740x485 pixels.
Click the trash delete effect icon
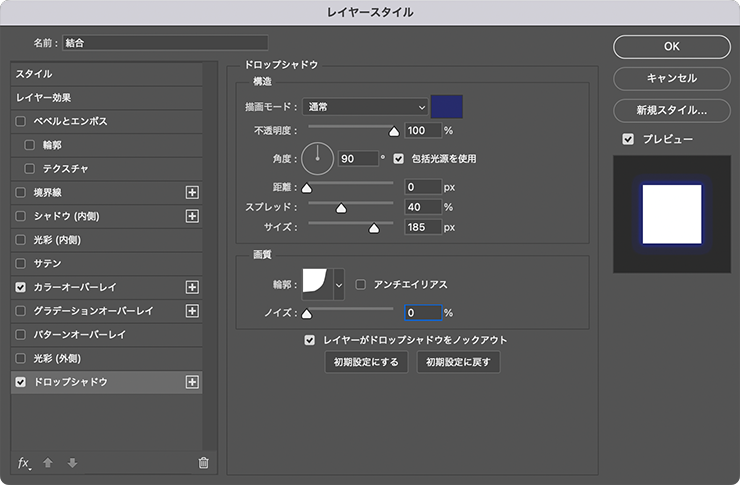[203, 462]
